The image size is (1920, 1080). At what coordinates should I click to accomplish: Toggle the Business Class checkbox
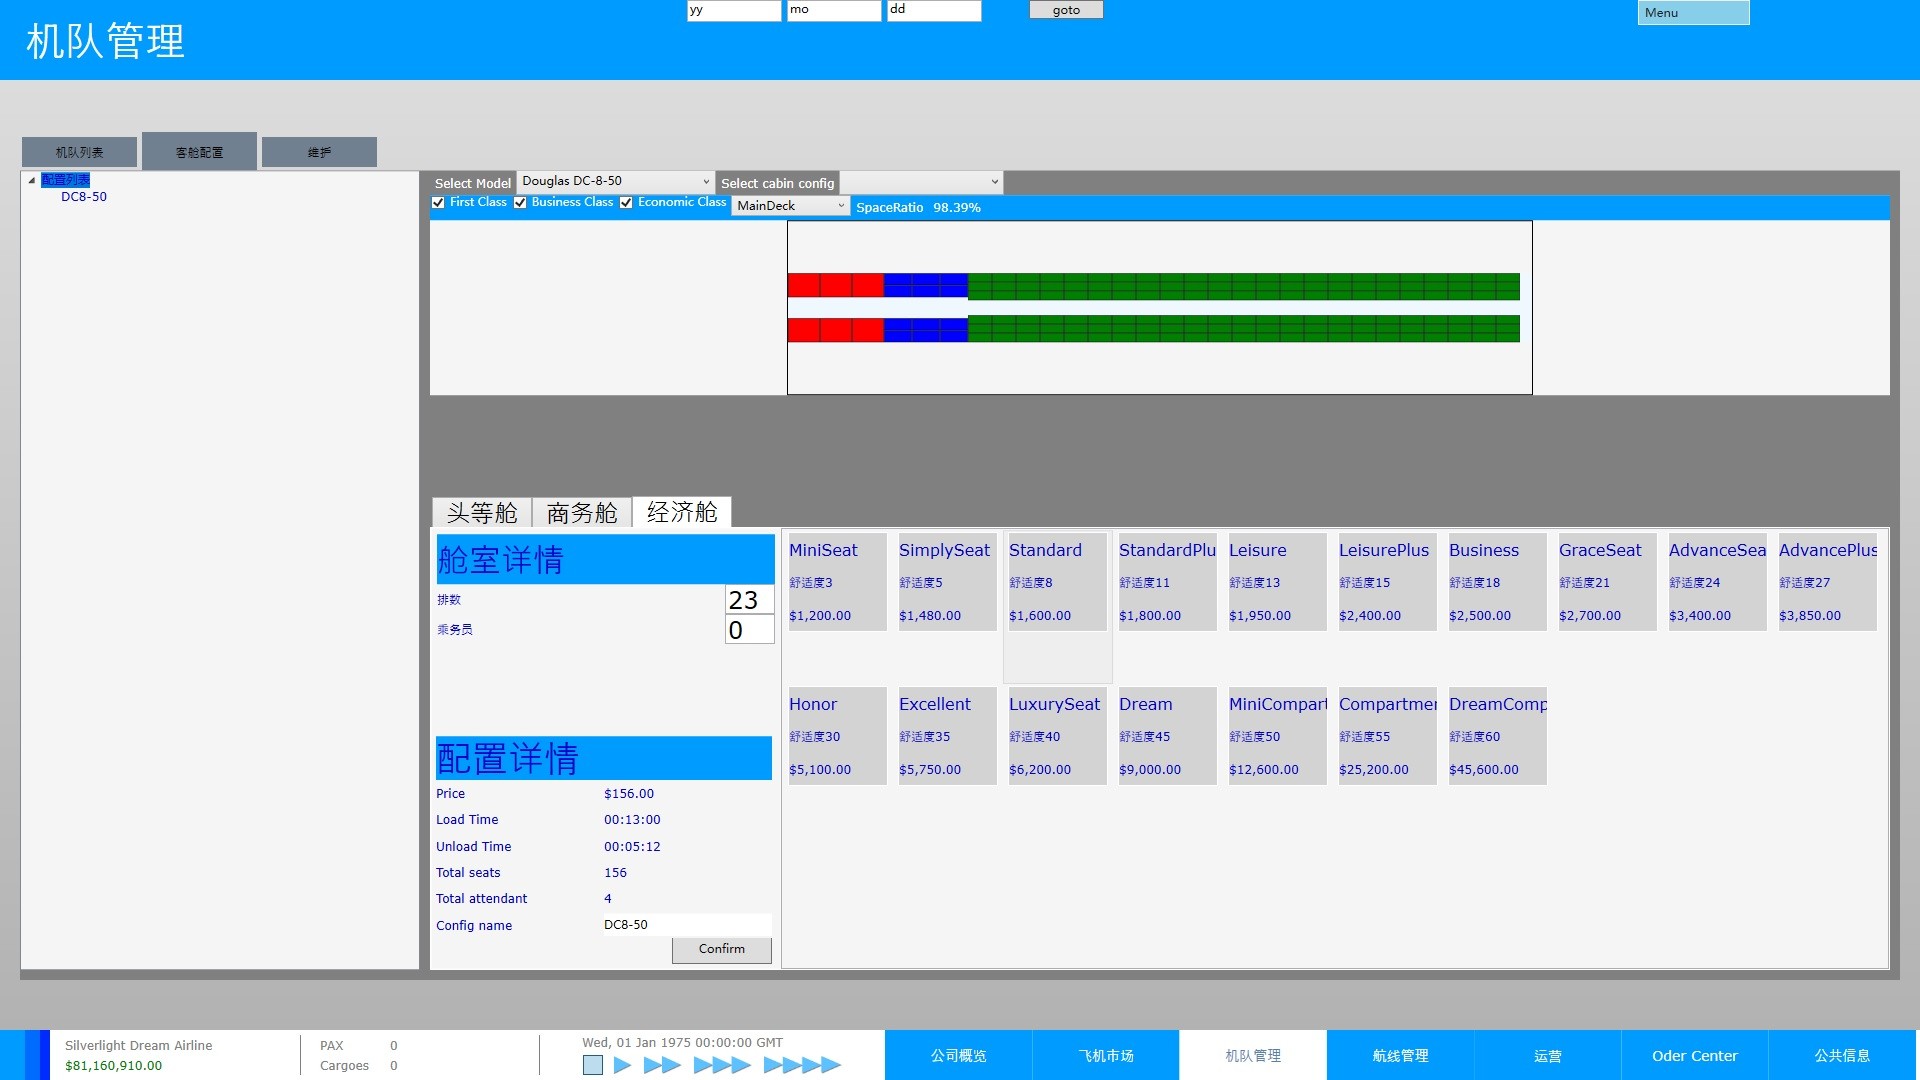(520, 203)
